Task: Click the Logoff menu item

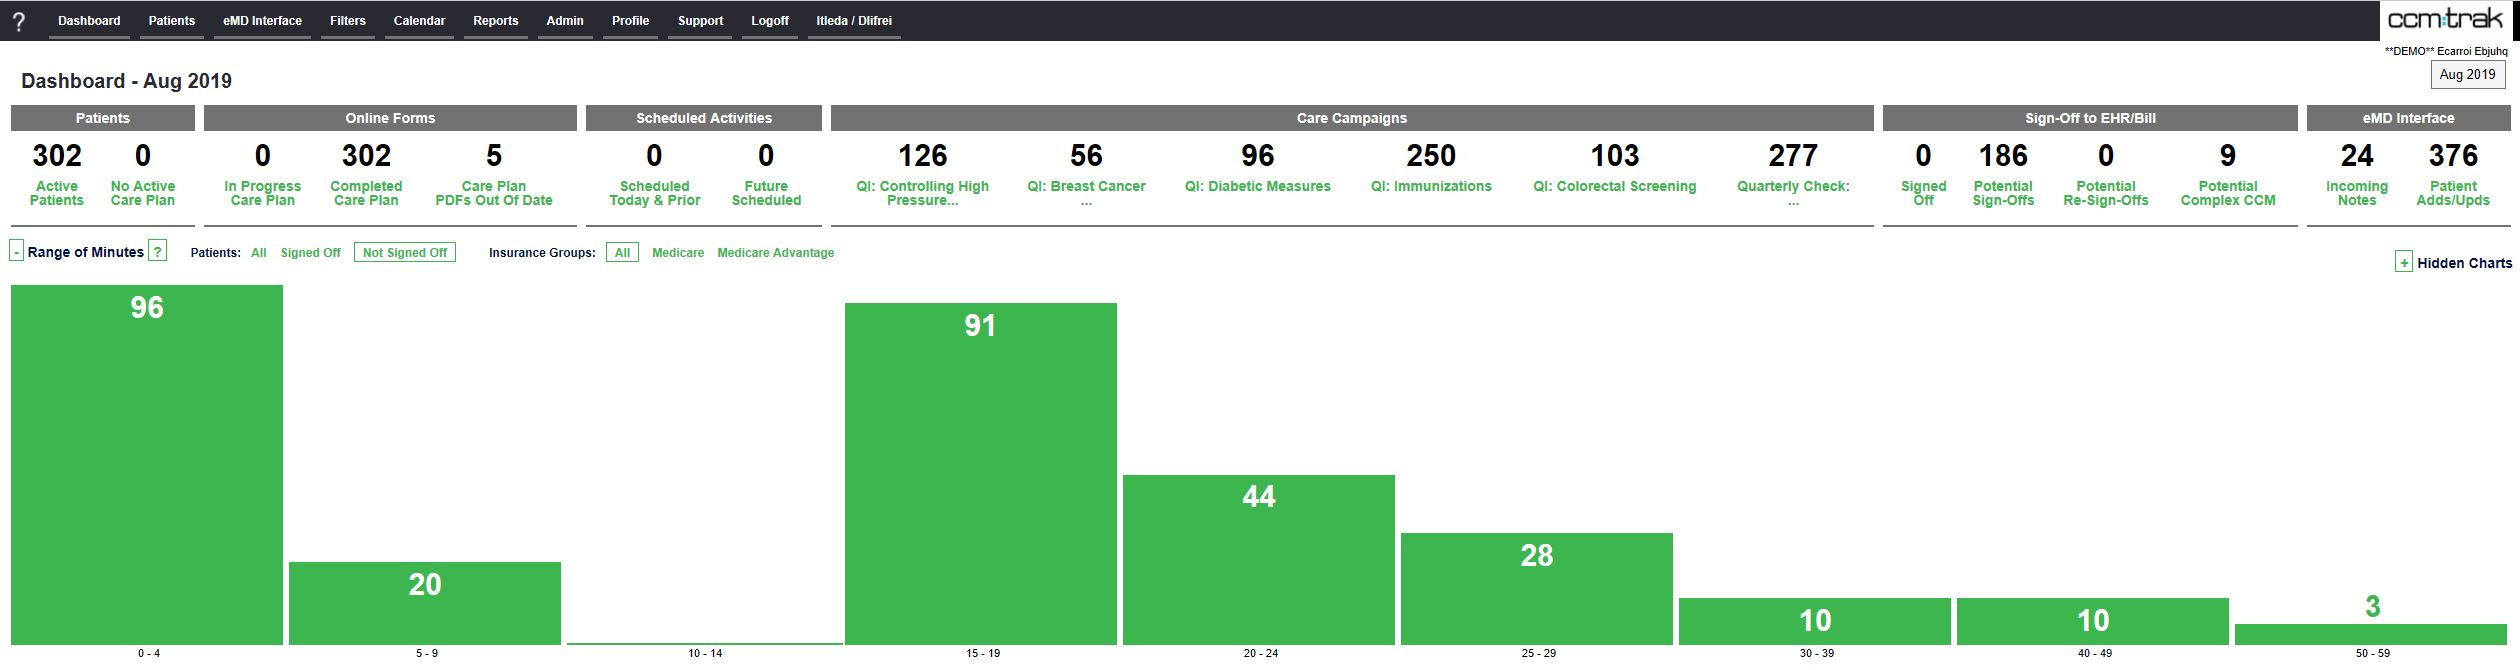Action: coord(769,21)
